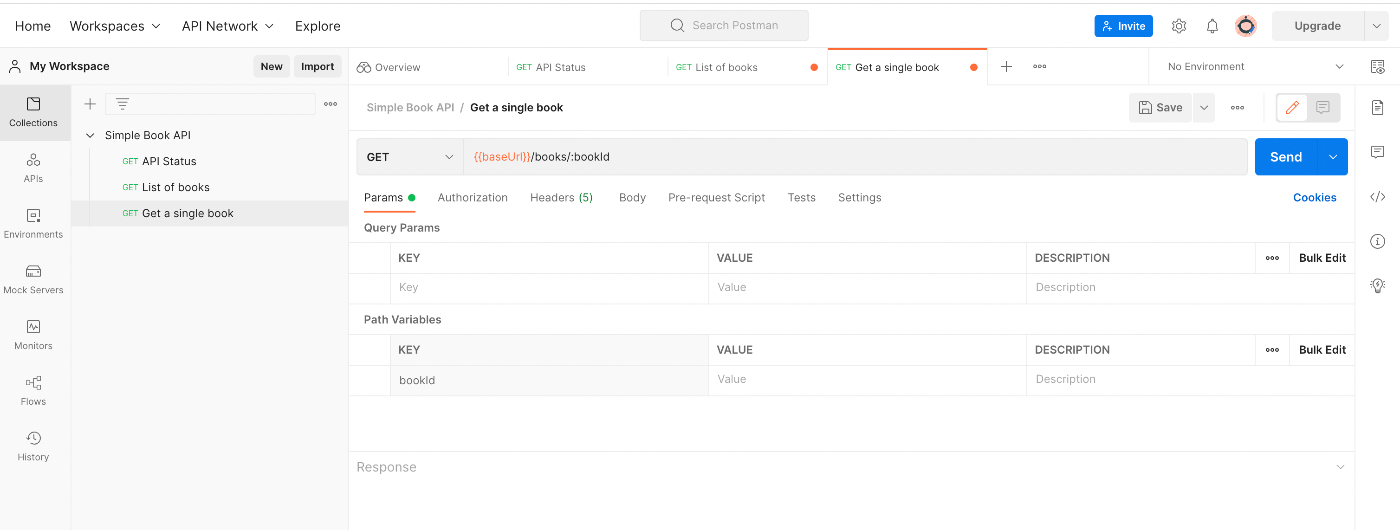Open the environment quick look icon

pyautogui.click(x=1378, y=67)
